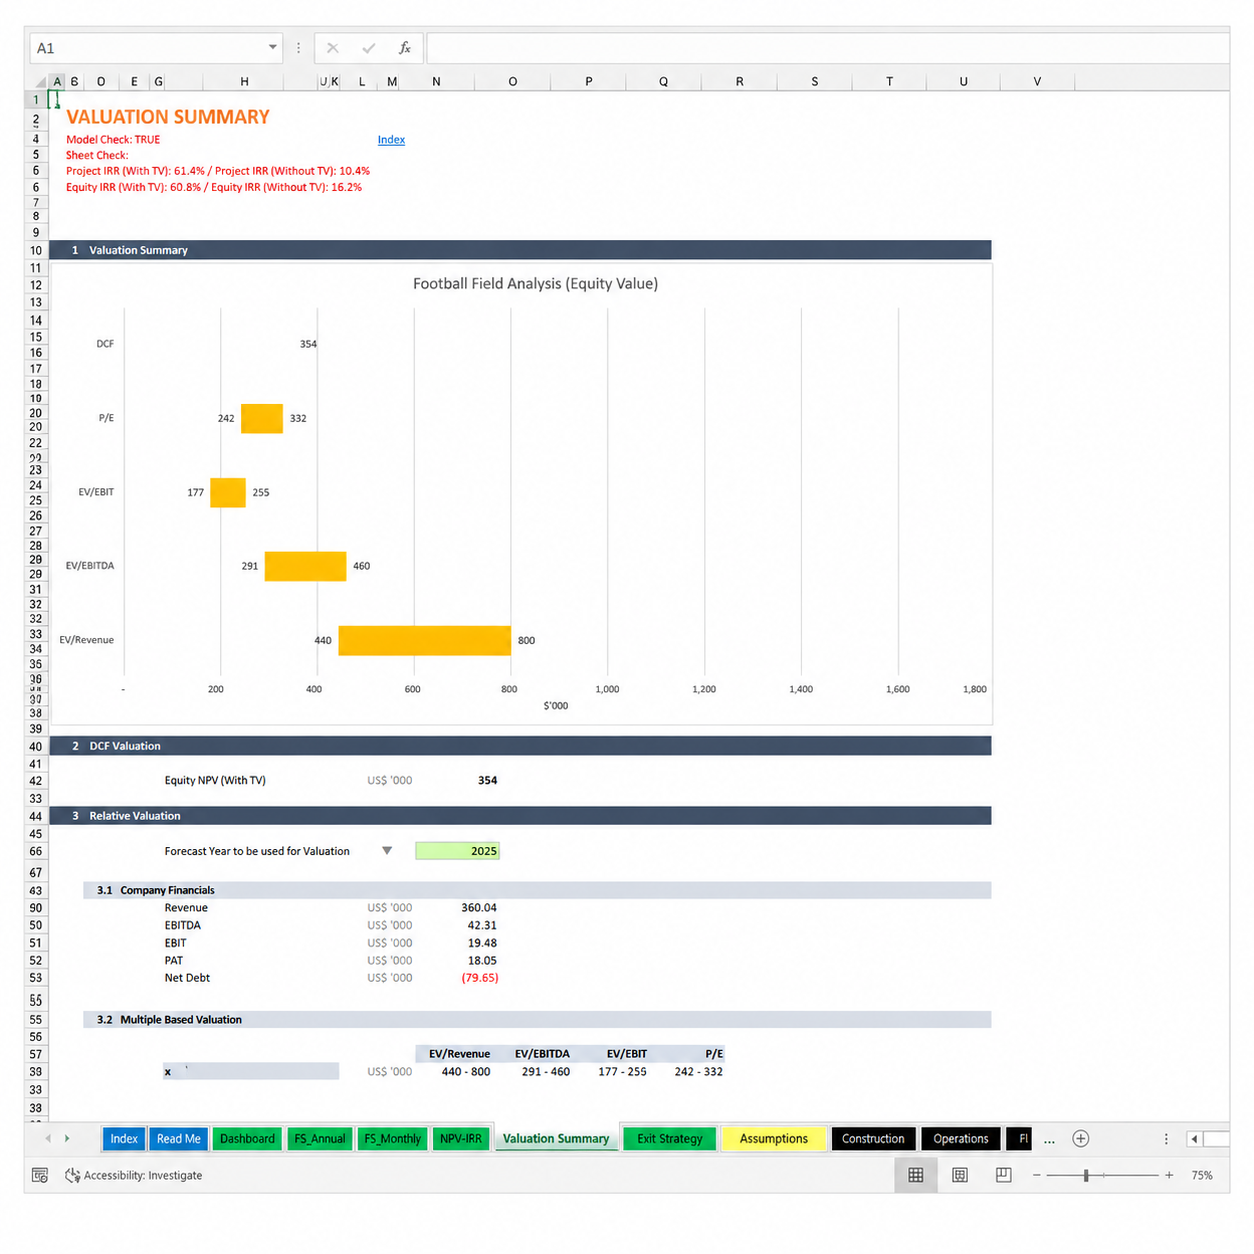Follow the Index hyperlink

(x=391, y=140)
